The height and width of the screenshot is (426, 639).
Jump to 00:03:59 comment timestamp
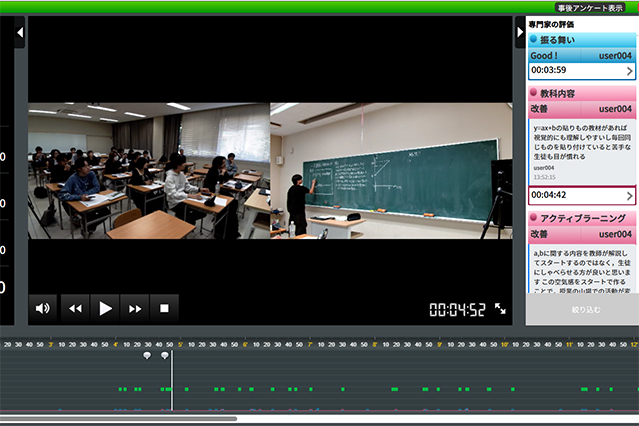click(x=581, y=71)
